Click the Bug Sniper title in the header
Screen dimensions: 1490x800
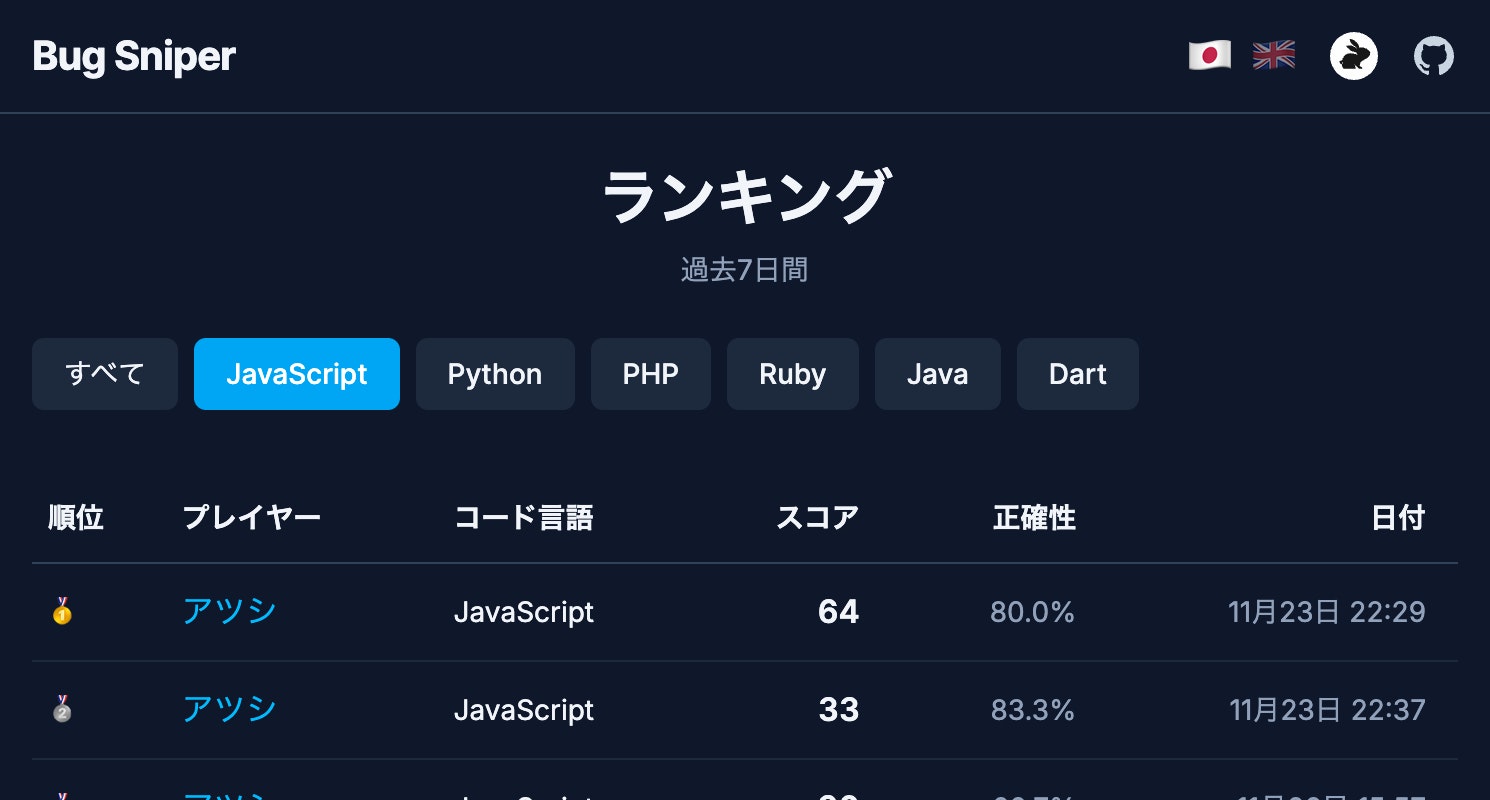click(x=133, y=56)
